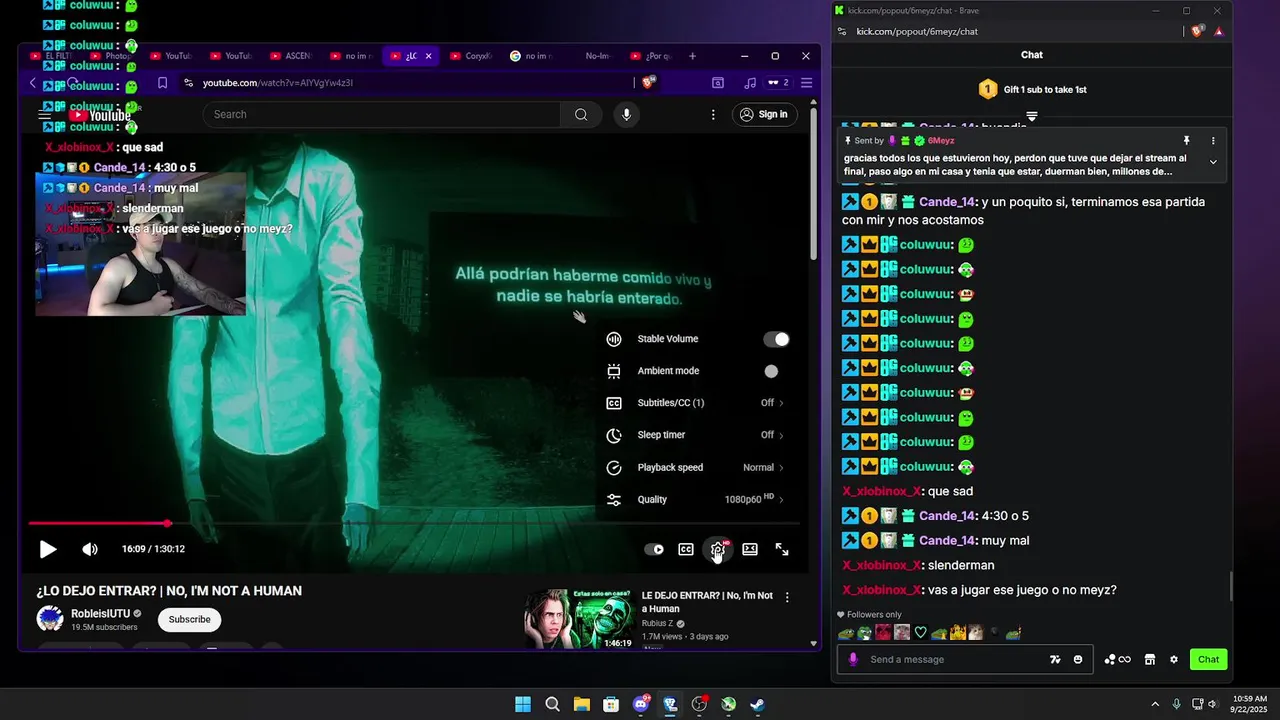This screenshot has width=1280, height=720.
Task: Click the Kick chat scrollbar
Action: coord(1230,586)
